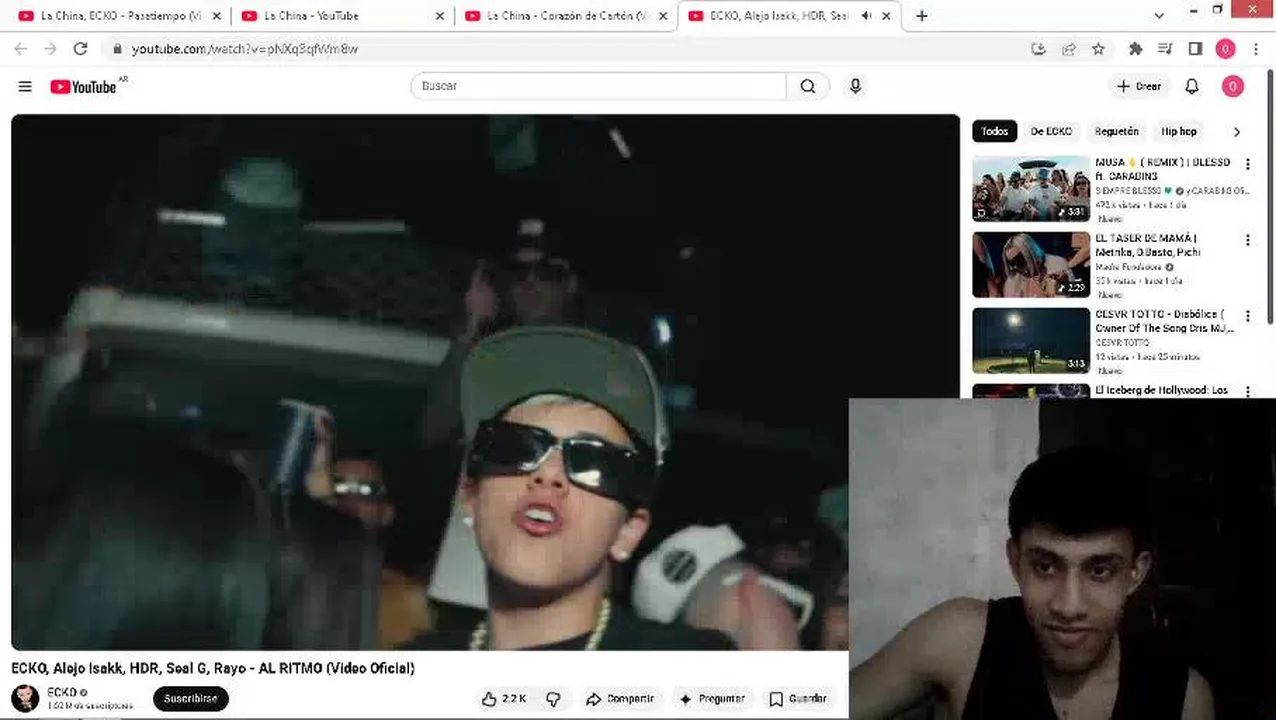View site information icon beside the URL

pos(117,48)
